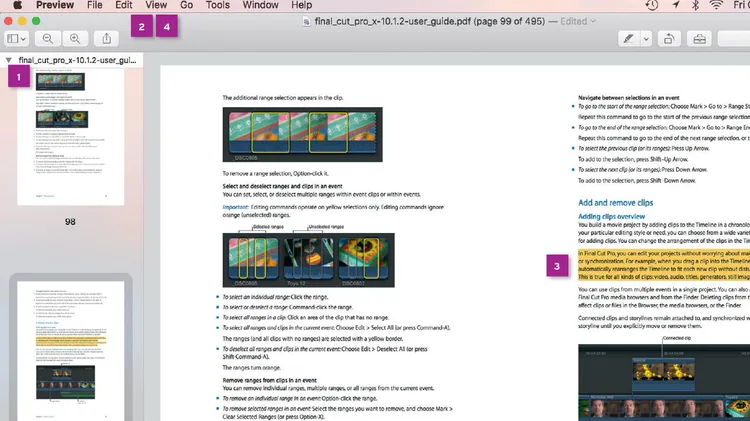Open the highlight color dropdown arrow
Screen dimensions: 750x421
pos(646,39)
